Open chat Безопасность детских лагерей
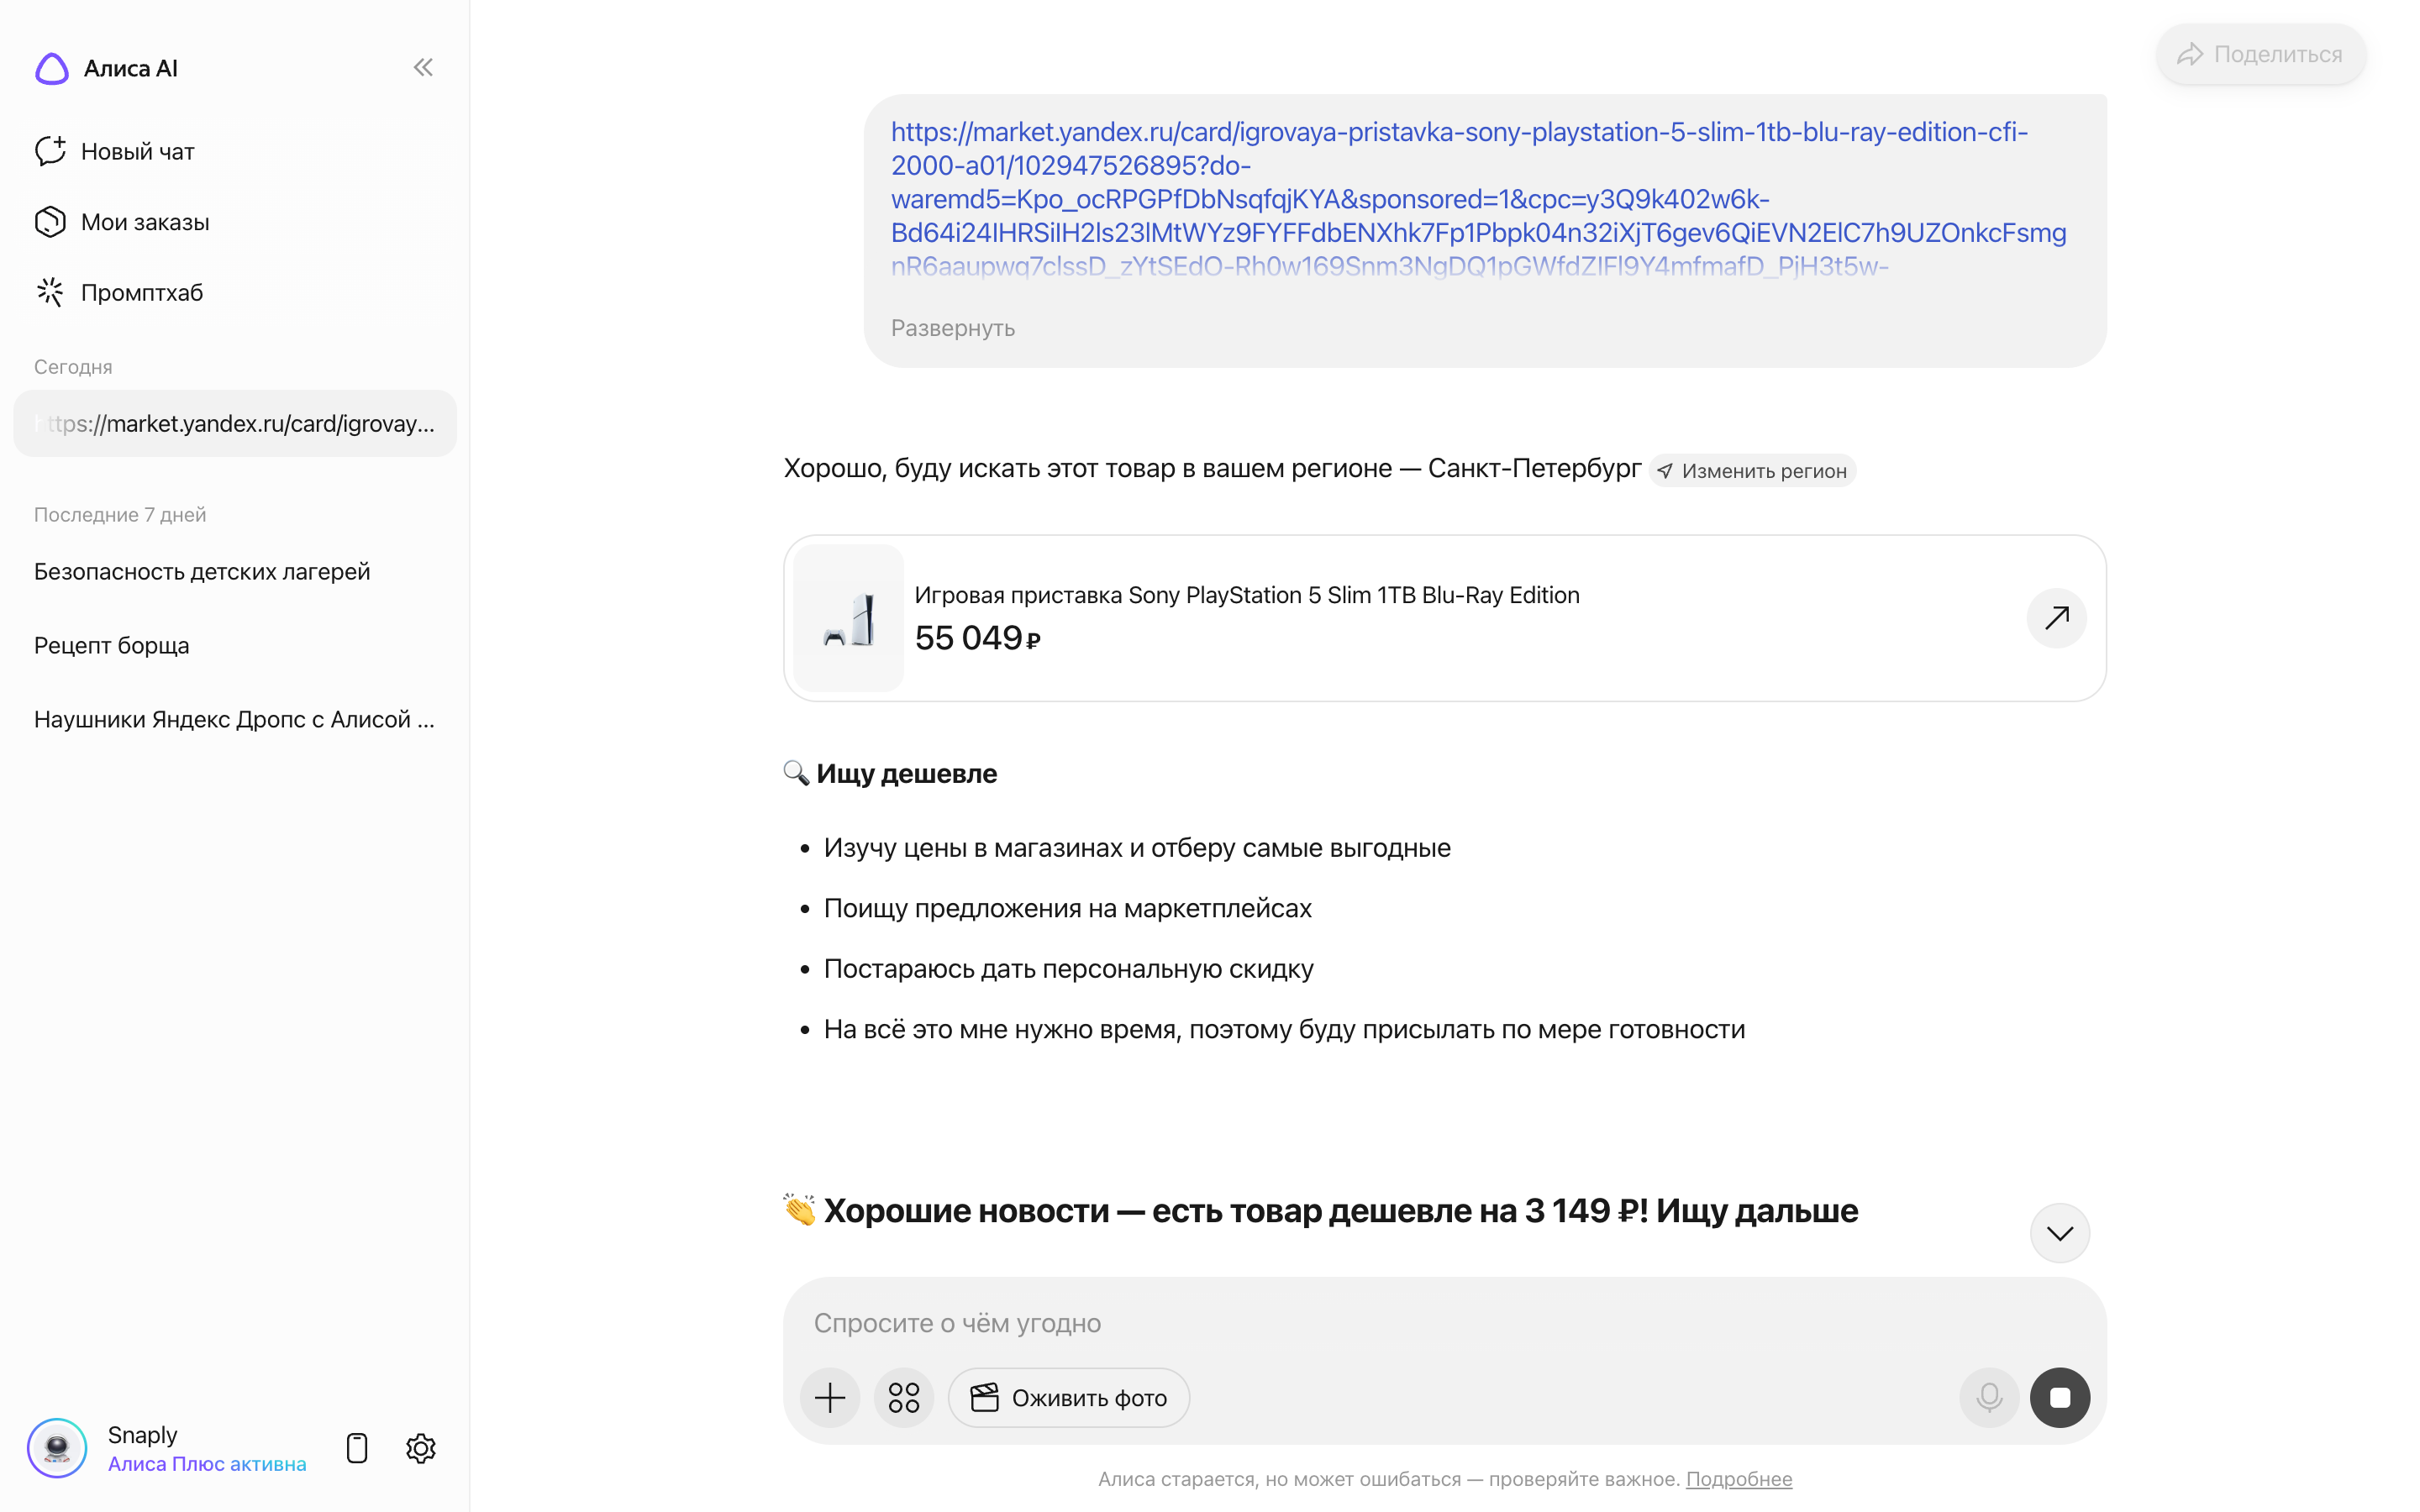Image resolution: width=2420 pixels, height=1512 pixels. [x=202, y=571]
